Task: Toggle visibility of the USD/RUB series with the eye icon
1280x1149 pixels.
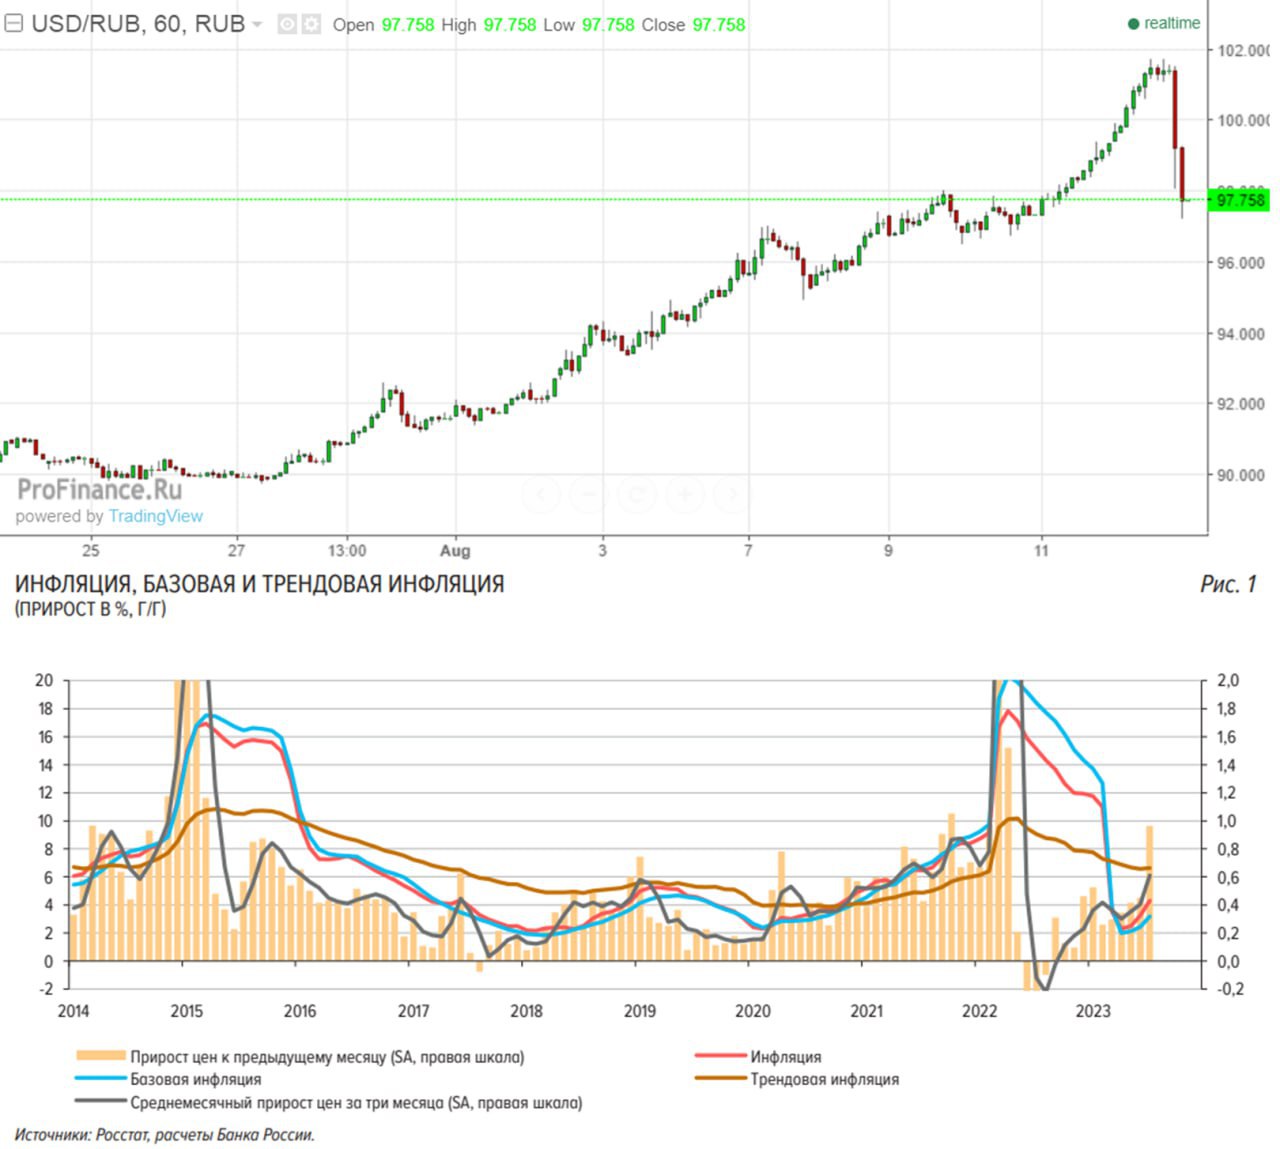Action: click(x=287, y=24)
